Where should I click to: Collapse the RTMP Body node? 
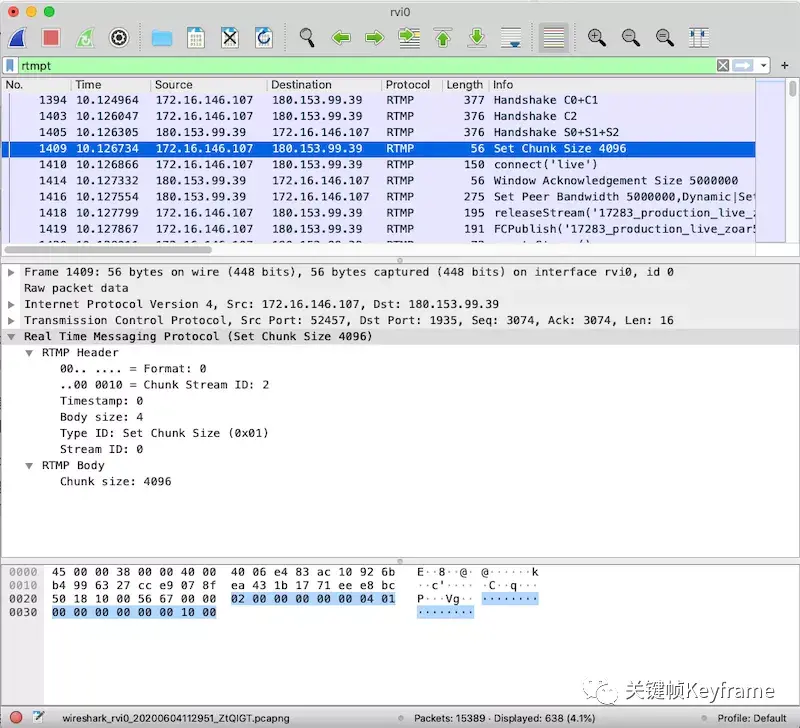coord(29,466)
